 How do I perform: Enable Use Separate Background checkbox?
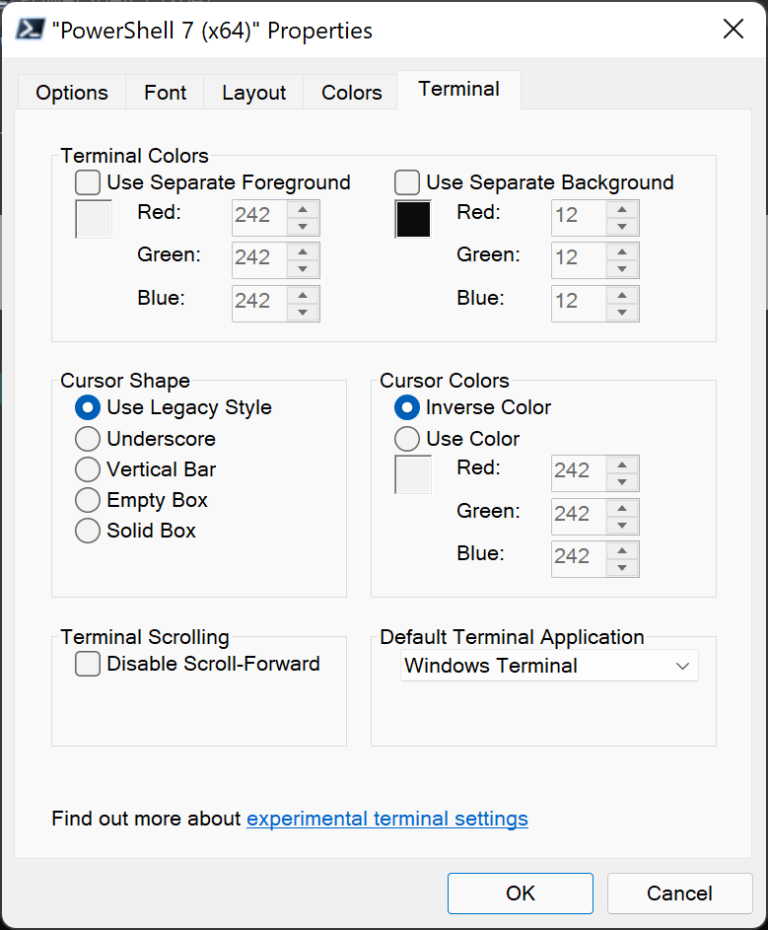click(x=407, y=182)
